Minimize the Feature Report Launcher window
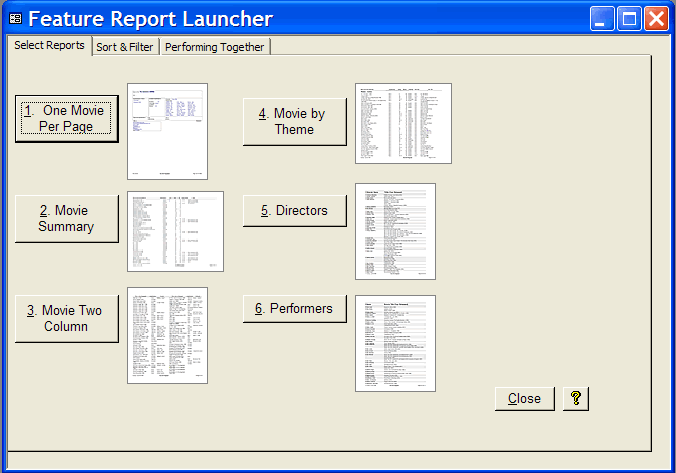676x473 pixels. (602, 19)
